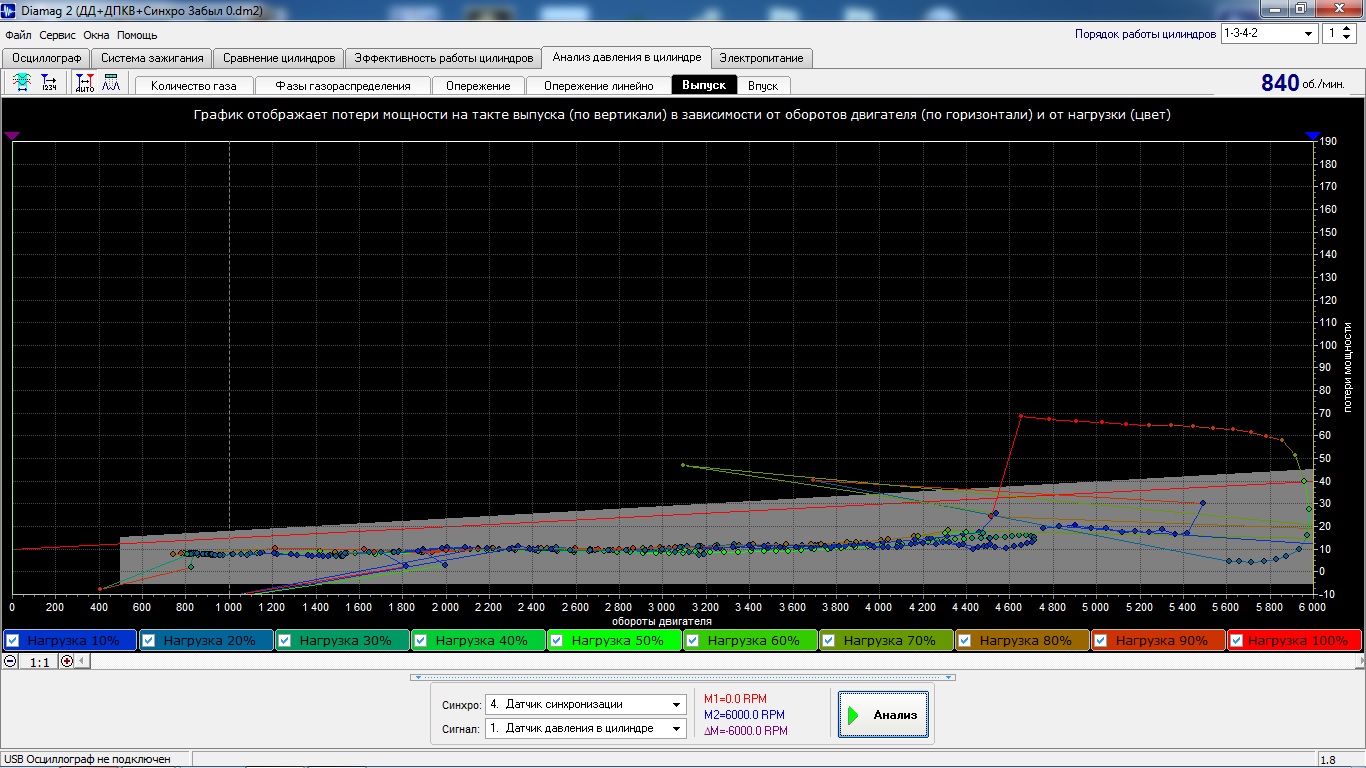Click the M2=6000.0 RPM marker value
This screenshot has width=1366, height=768.
point(744,715)
